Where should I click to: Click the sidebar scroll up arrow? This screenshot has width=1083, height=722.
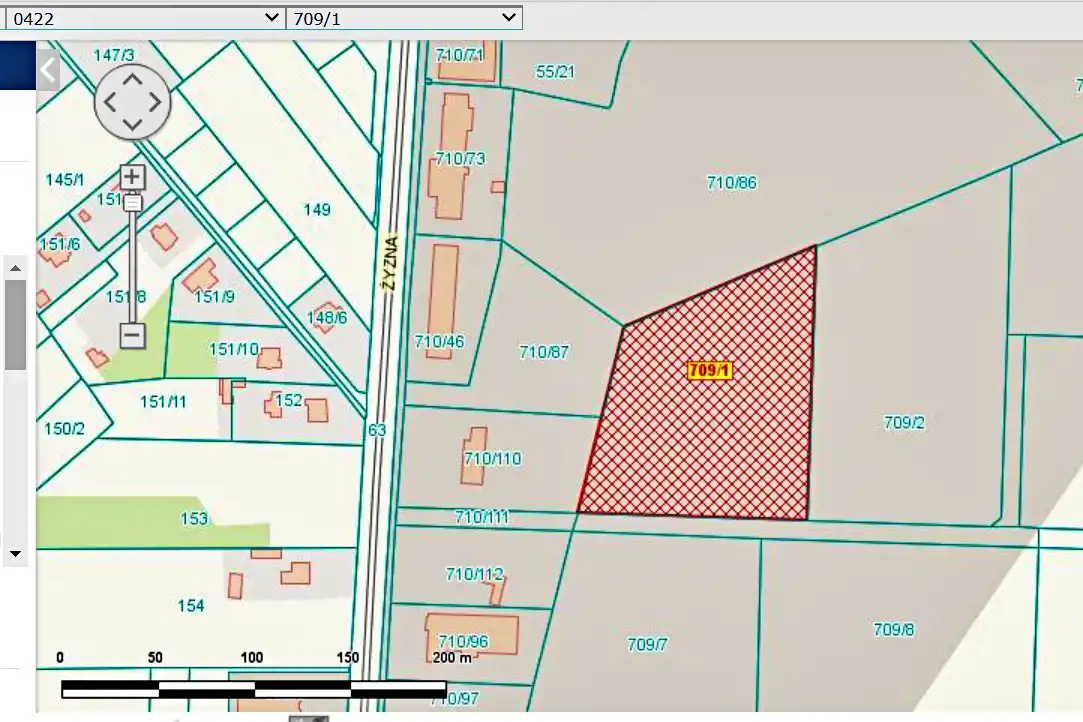pos(15,268)
